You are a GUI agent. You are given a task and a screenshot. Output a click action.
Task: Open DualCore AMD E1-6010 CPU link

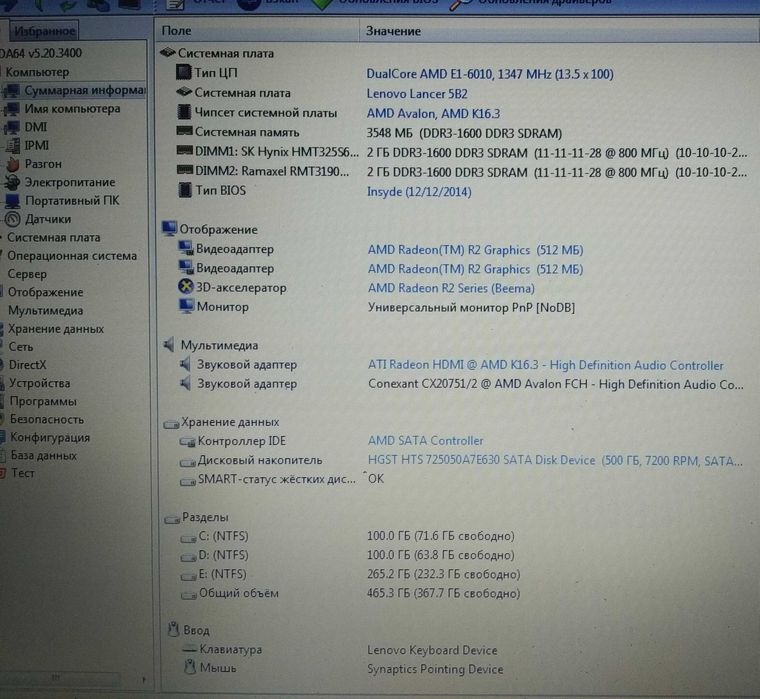coord(490,74)
